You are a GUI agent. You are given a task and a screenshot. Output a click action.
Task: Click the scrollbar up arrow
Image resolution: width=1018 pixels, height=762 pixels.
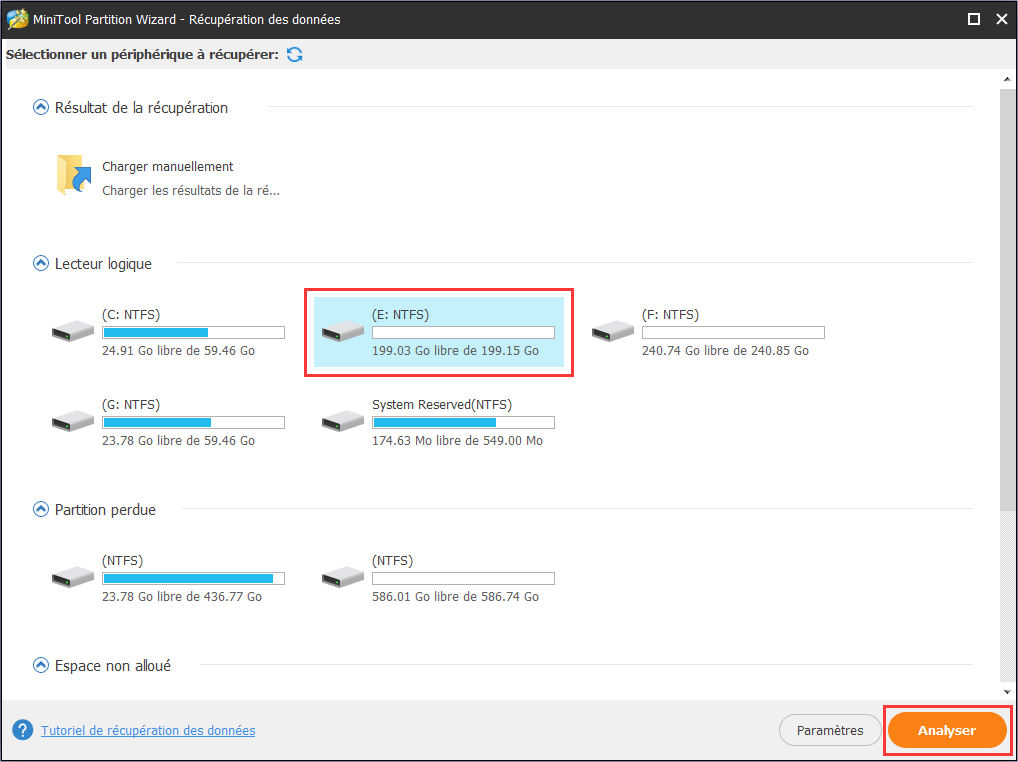click(1006, 79)
